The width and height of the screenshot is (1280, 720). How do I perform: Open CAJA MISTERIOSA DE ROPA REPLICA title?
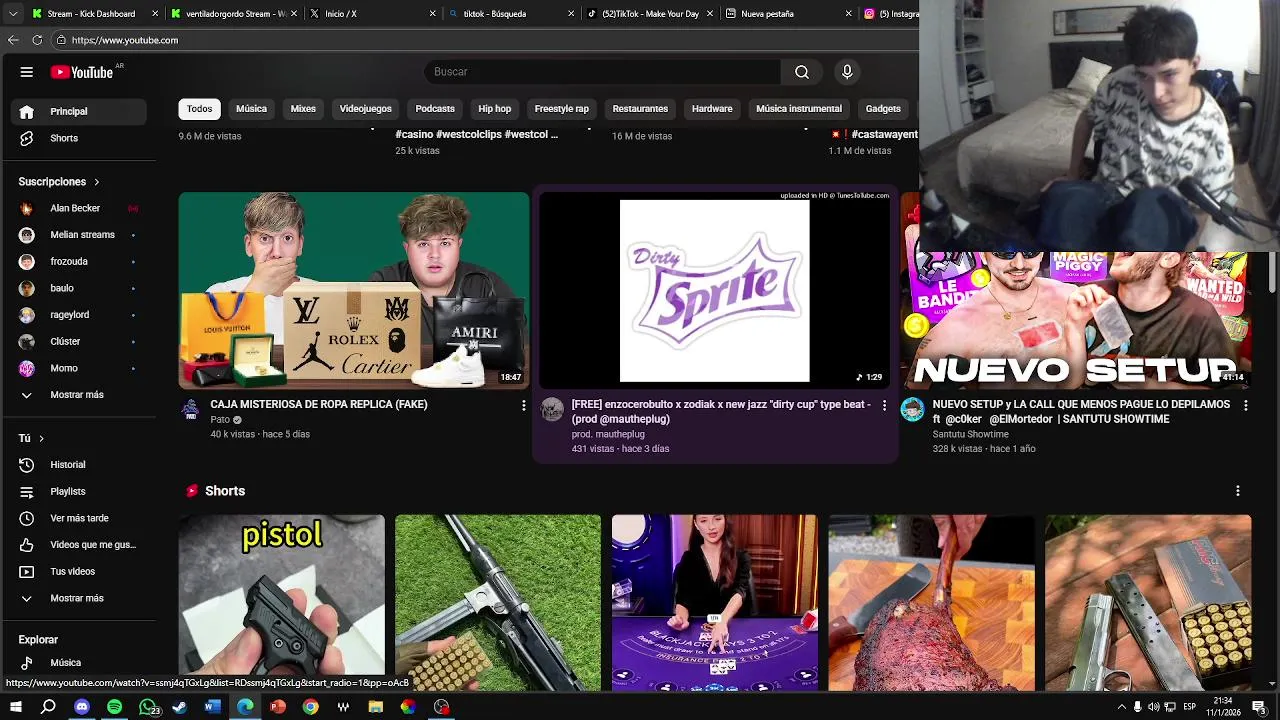[x=319, y=404]
